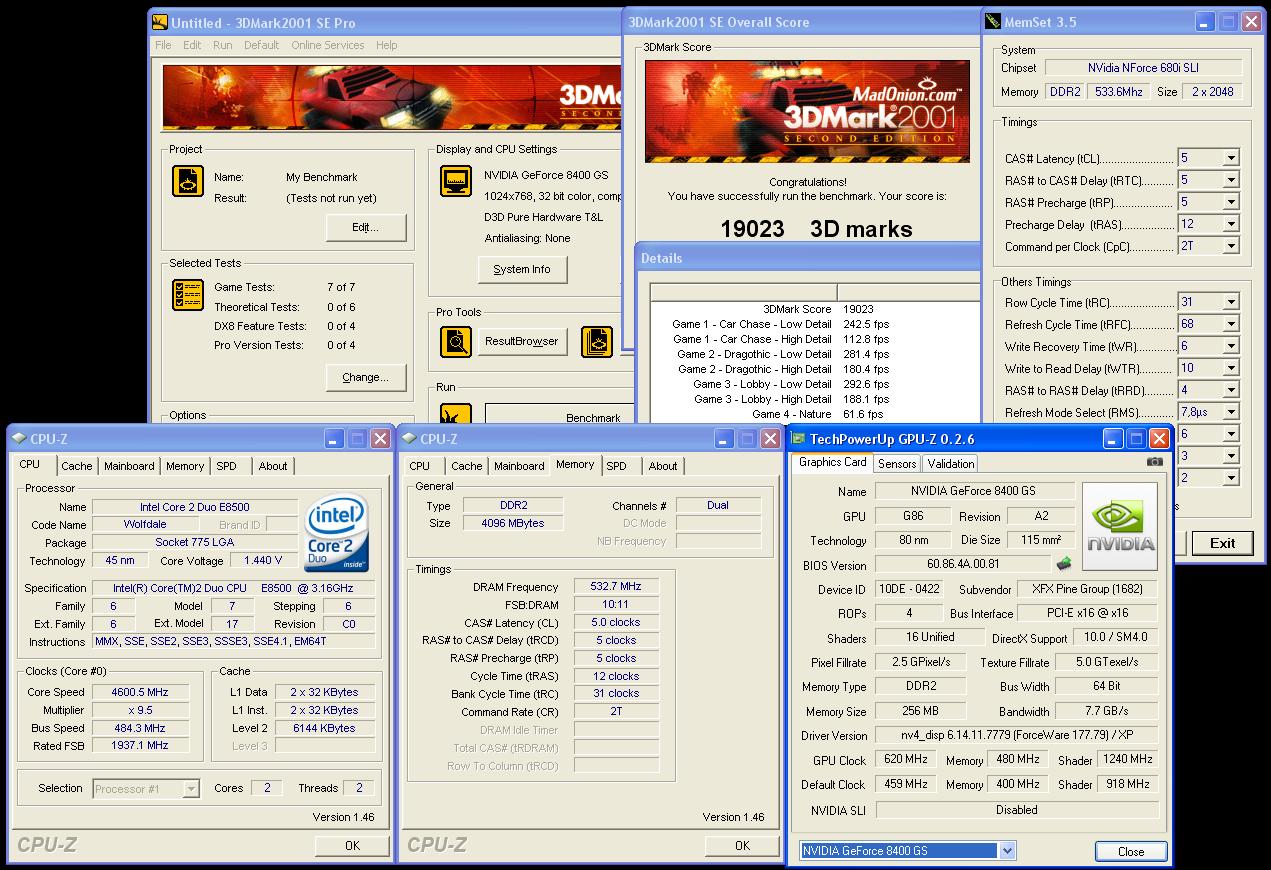Open the Online Services menu
This screenshot has width=1271, height=870.
328,45
